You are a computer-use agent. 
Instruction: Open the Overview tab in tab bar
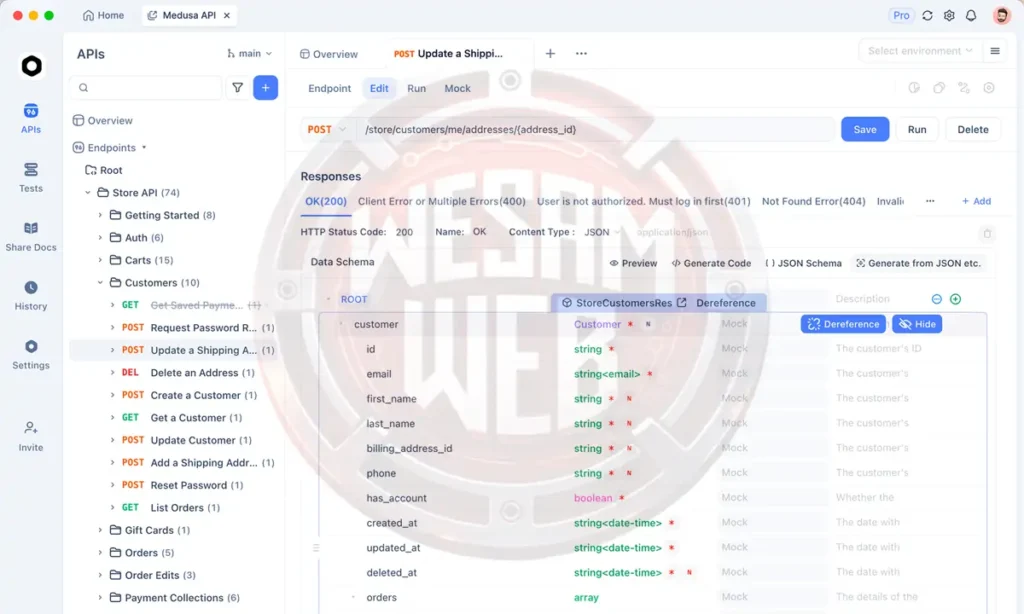(x=329, y=54)
